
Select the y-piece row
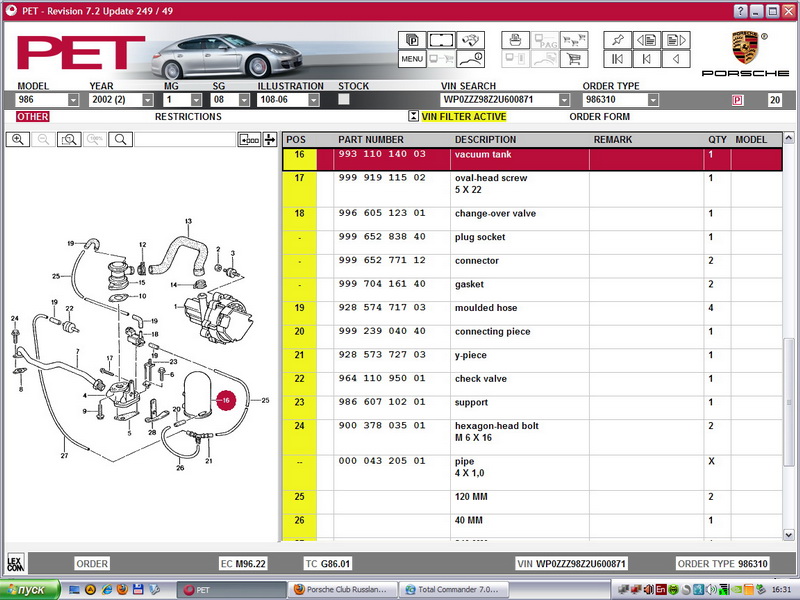pos(532,360)
